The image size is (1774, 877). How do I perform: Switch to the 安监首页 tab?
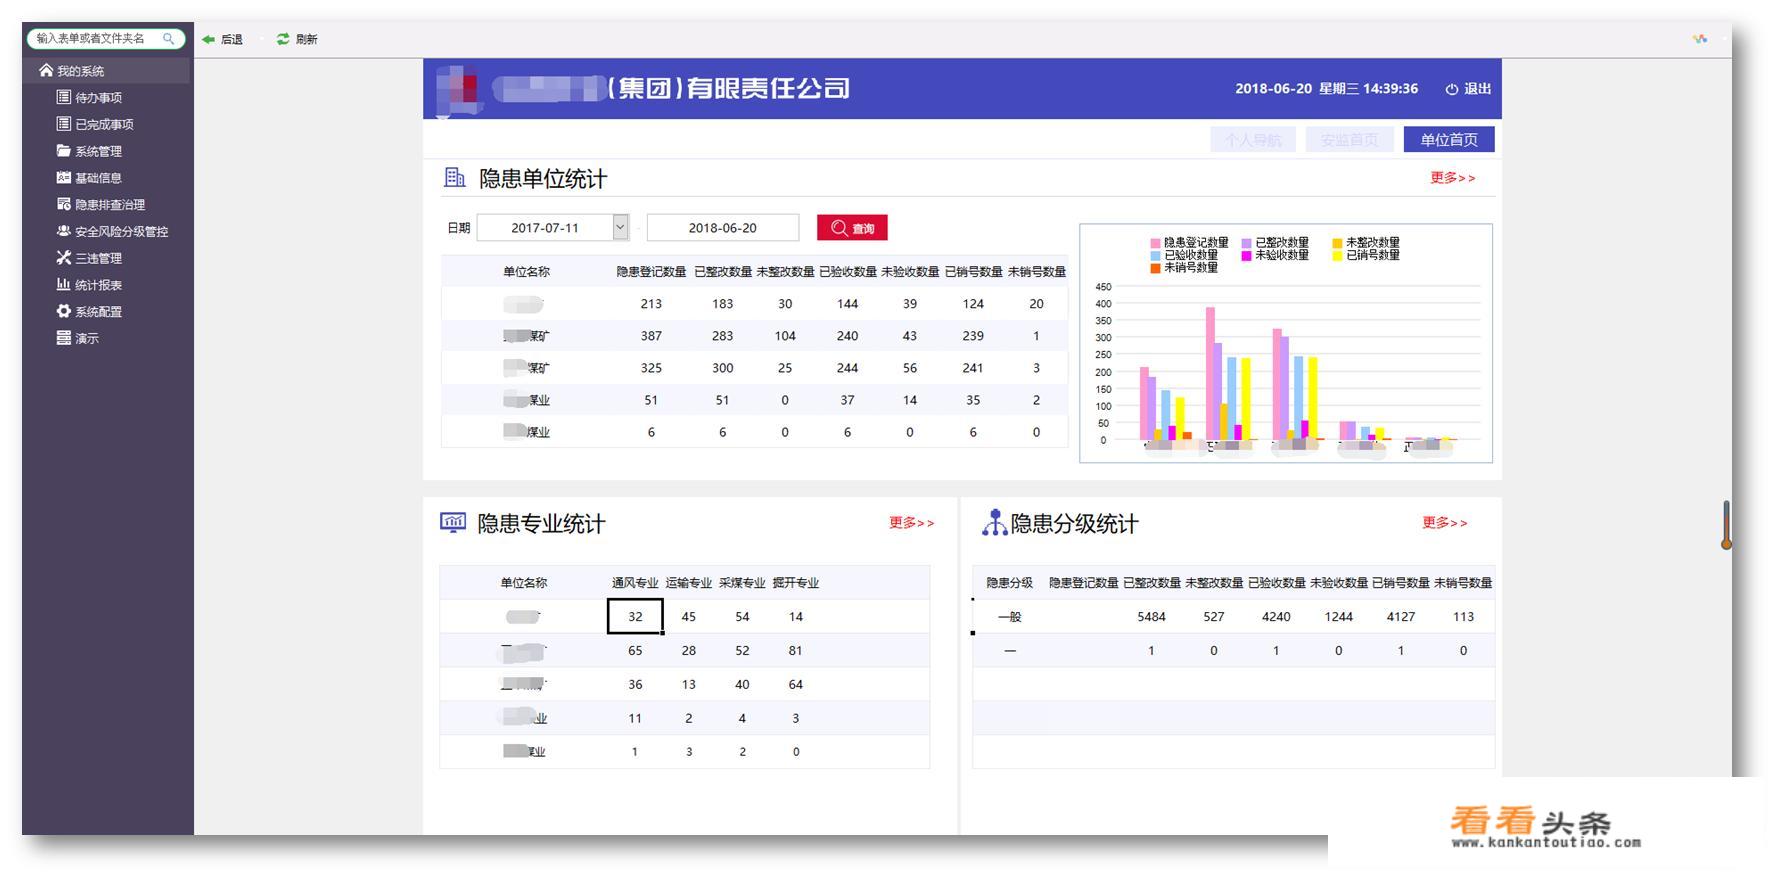pyautogui.click(x=1349, y=140)
